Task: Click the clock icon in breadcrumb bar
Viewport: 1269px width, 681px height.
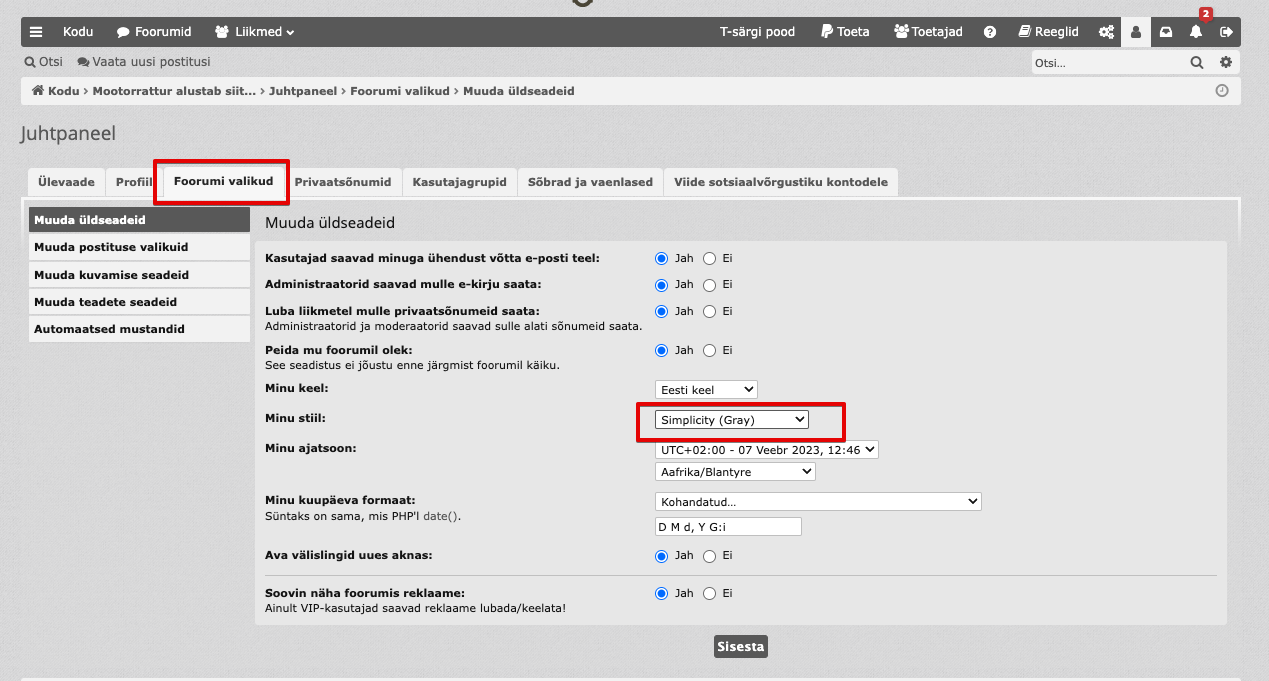Action: tap(1222, 91)
